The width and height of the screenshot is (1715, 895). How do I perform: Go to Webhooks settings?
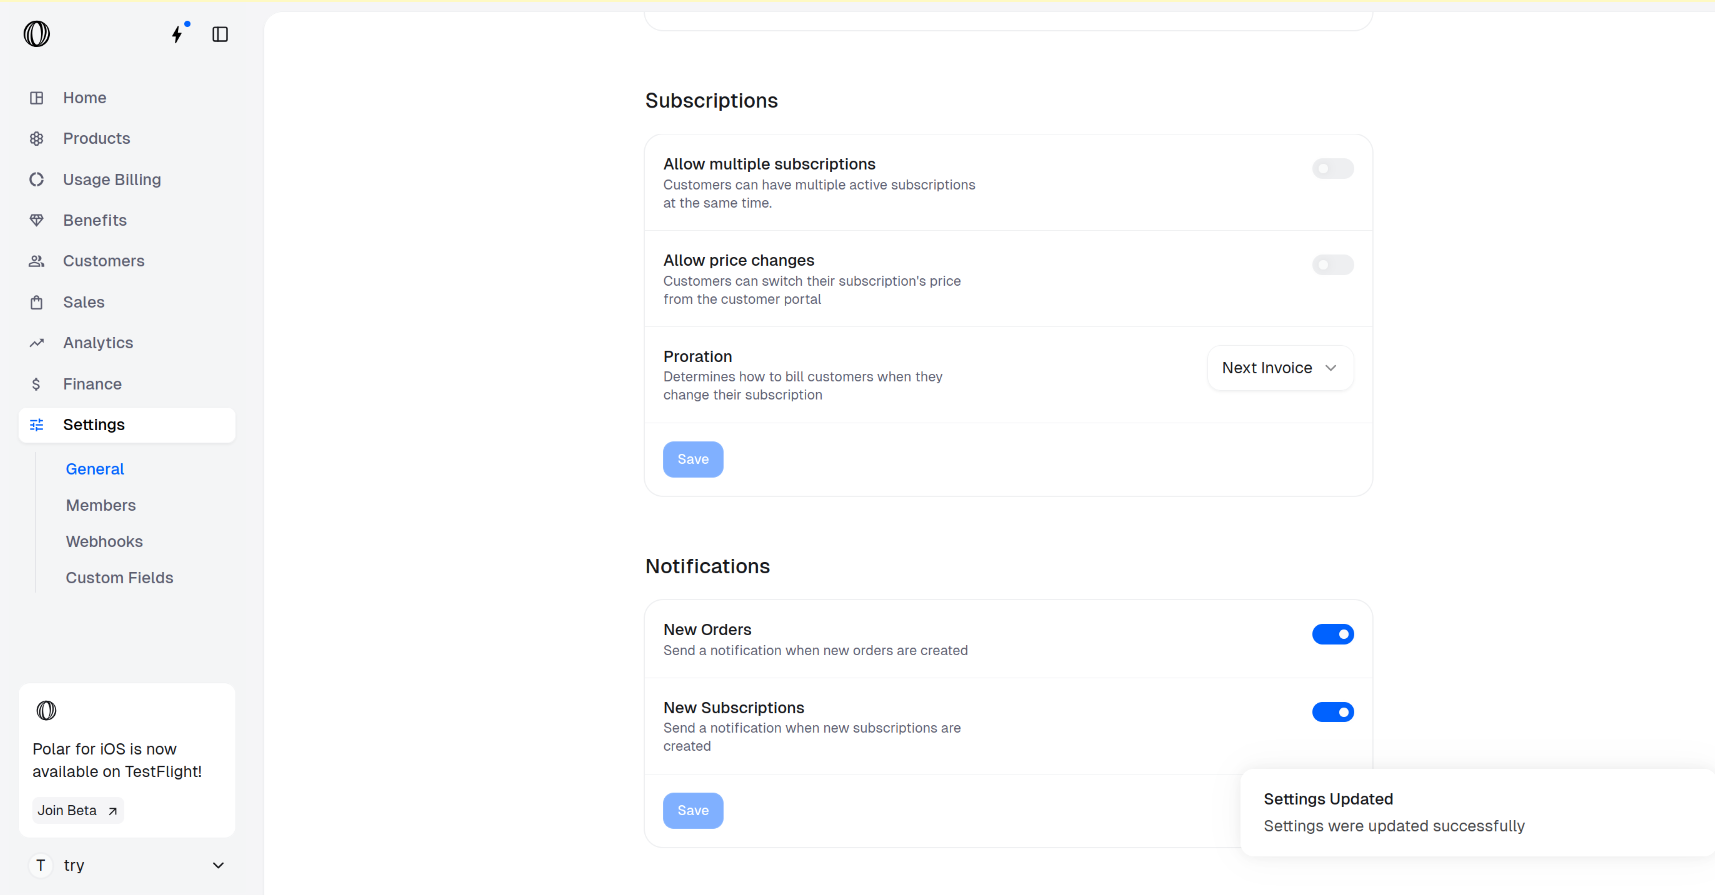(x=104, y=541)
